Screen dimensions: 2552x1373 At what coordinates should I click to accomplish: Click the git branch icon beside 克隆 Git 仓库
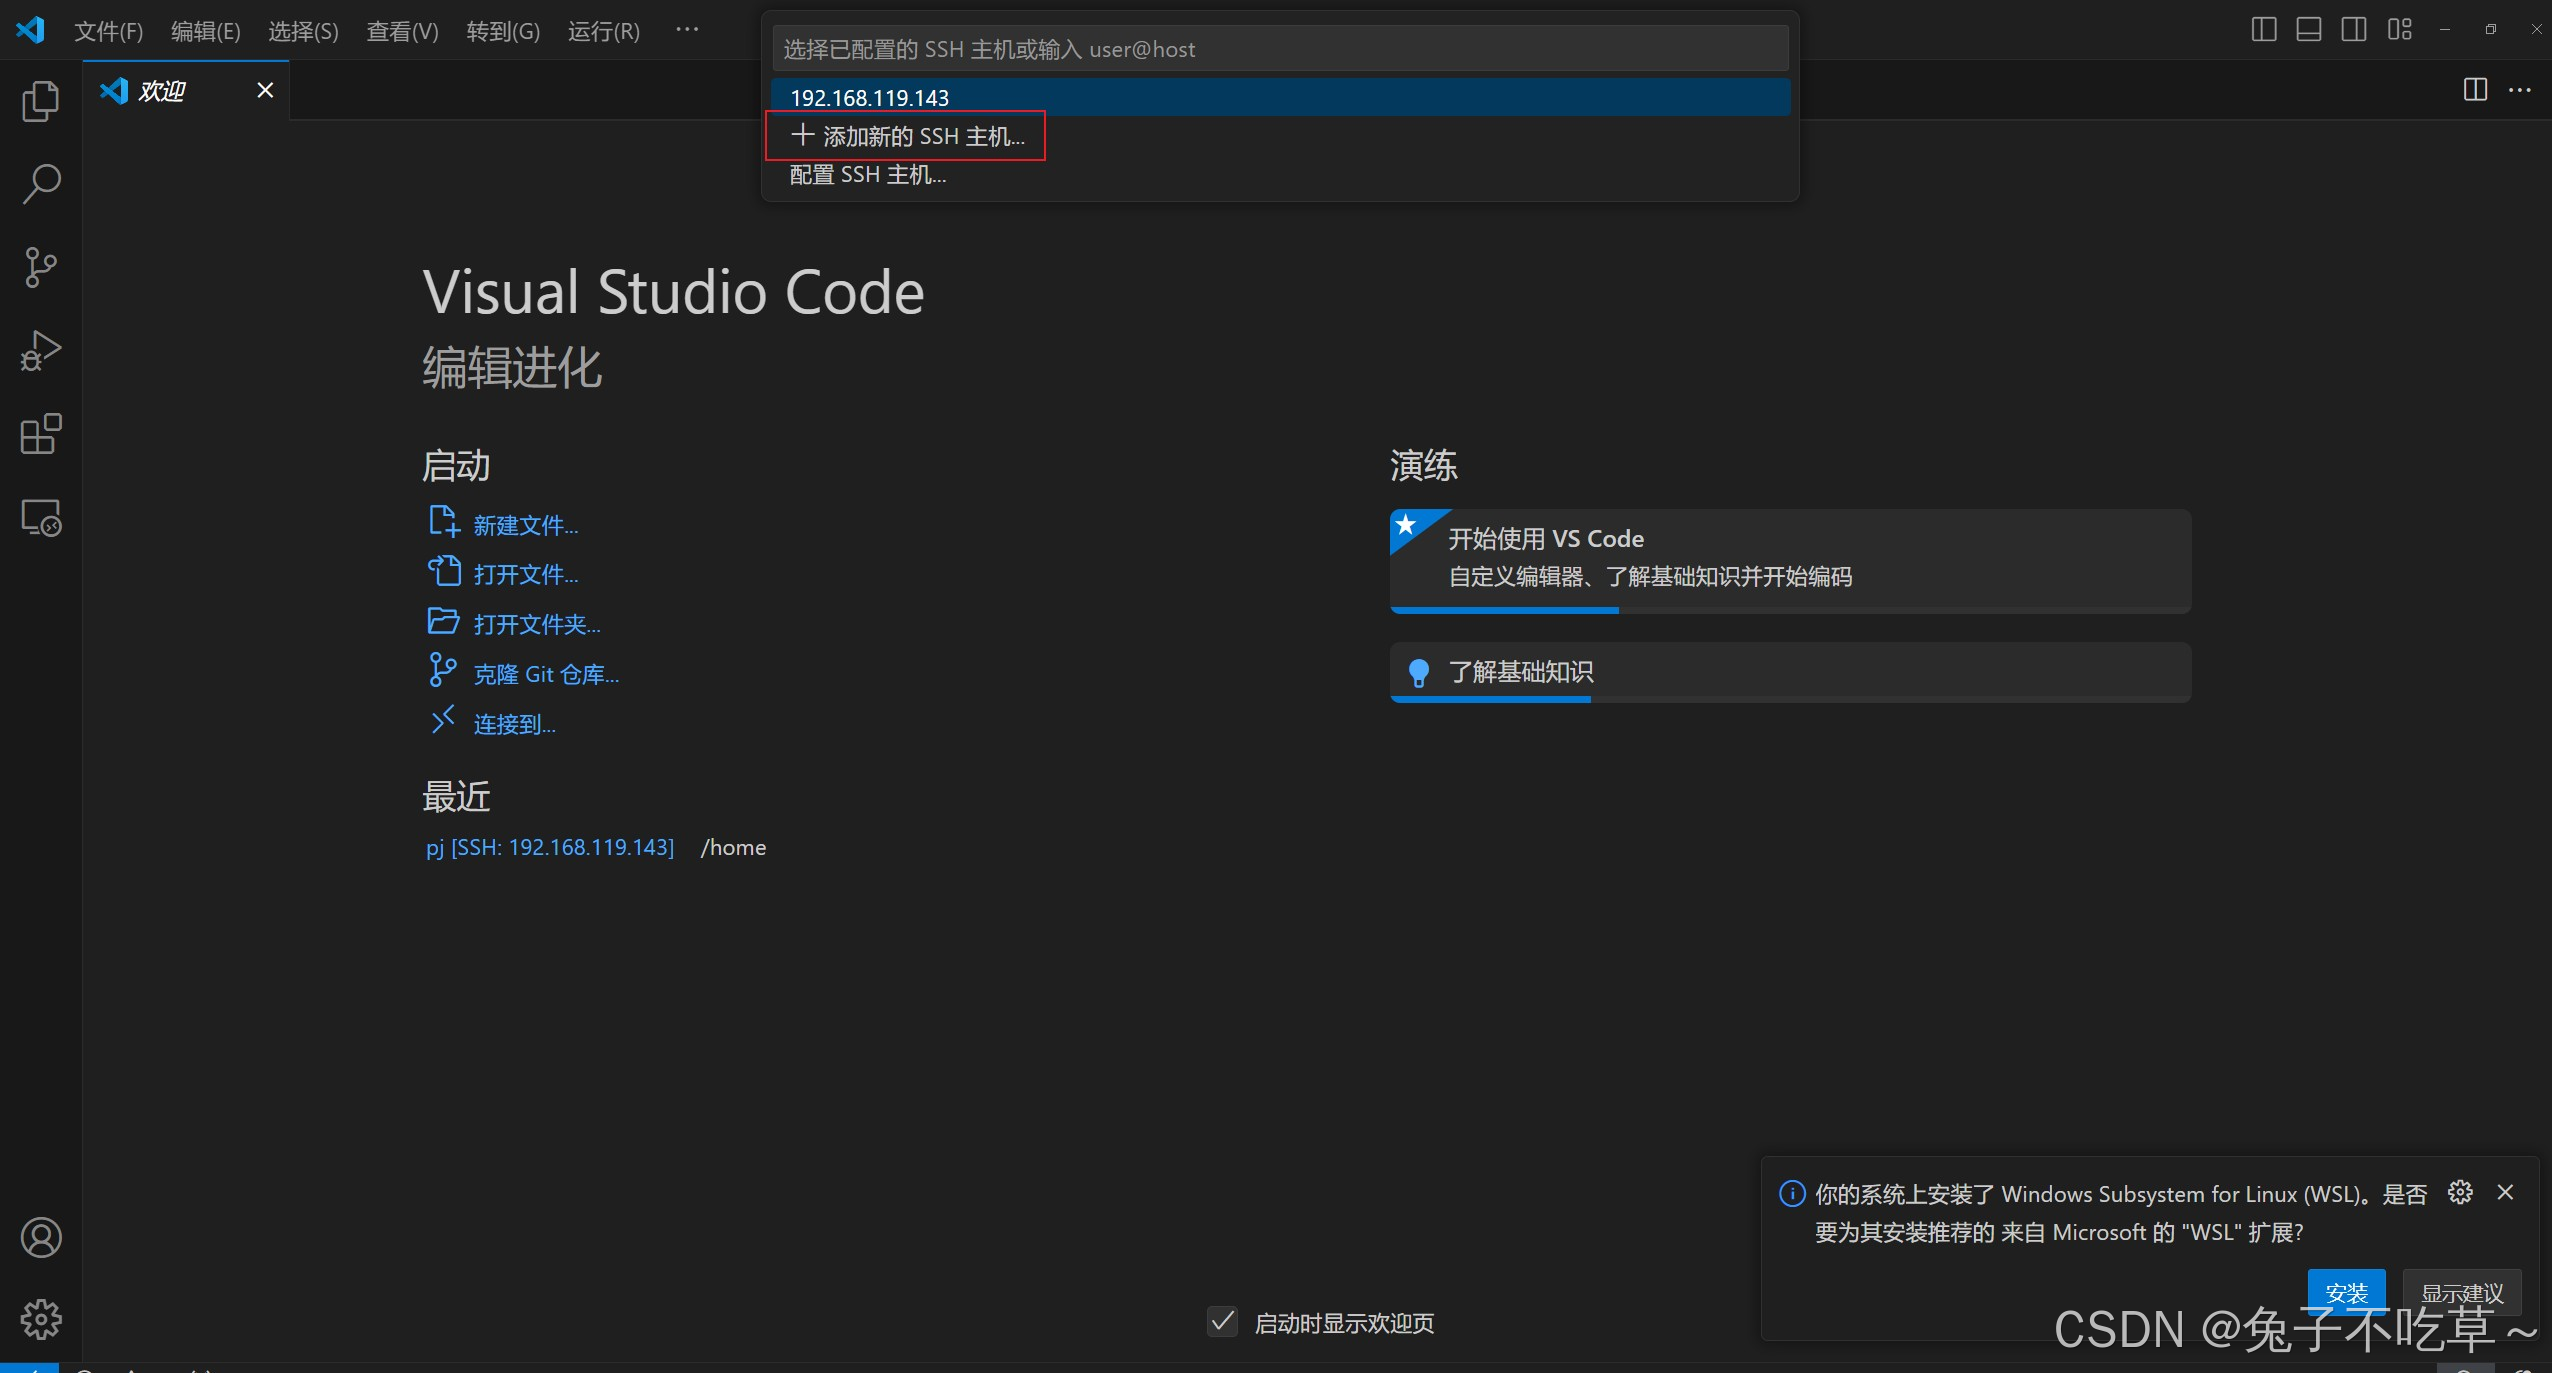[443, 670]
